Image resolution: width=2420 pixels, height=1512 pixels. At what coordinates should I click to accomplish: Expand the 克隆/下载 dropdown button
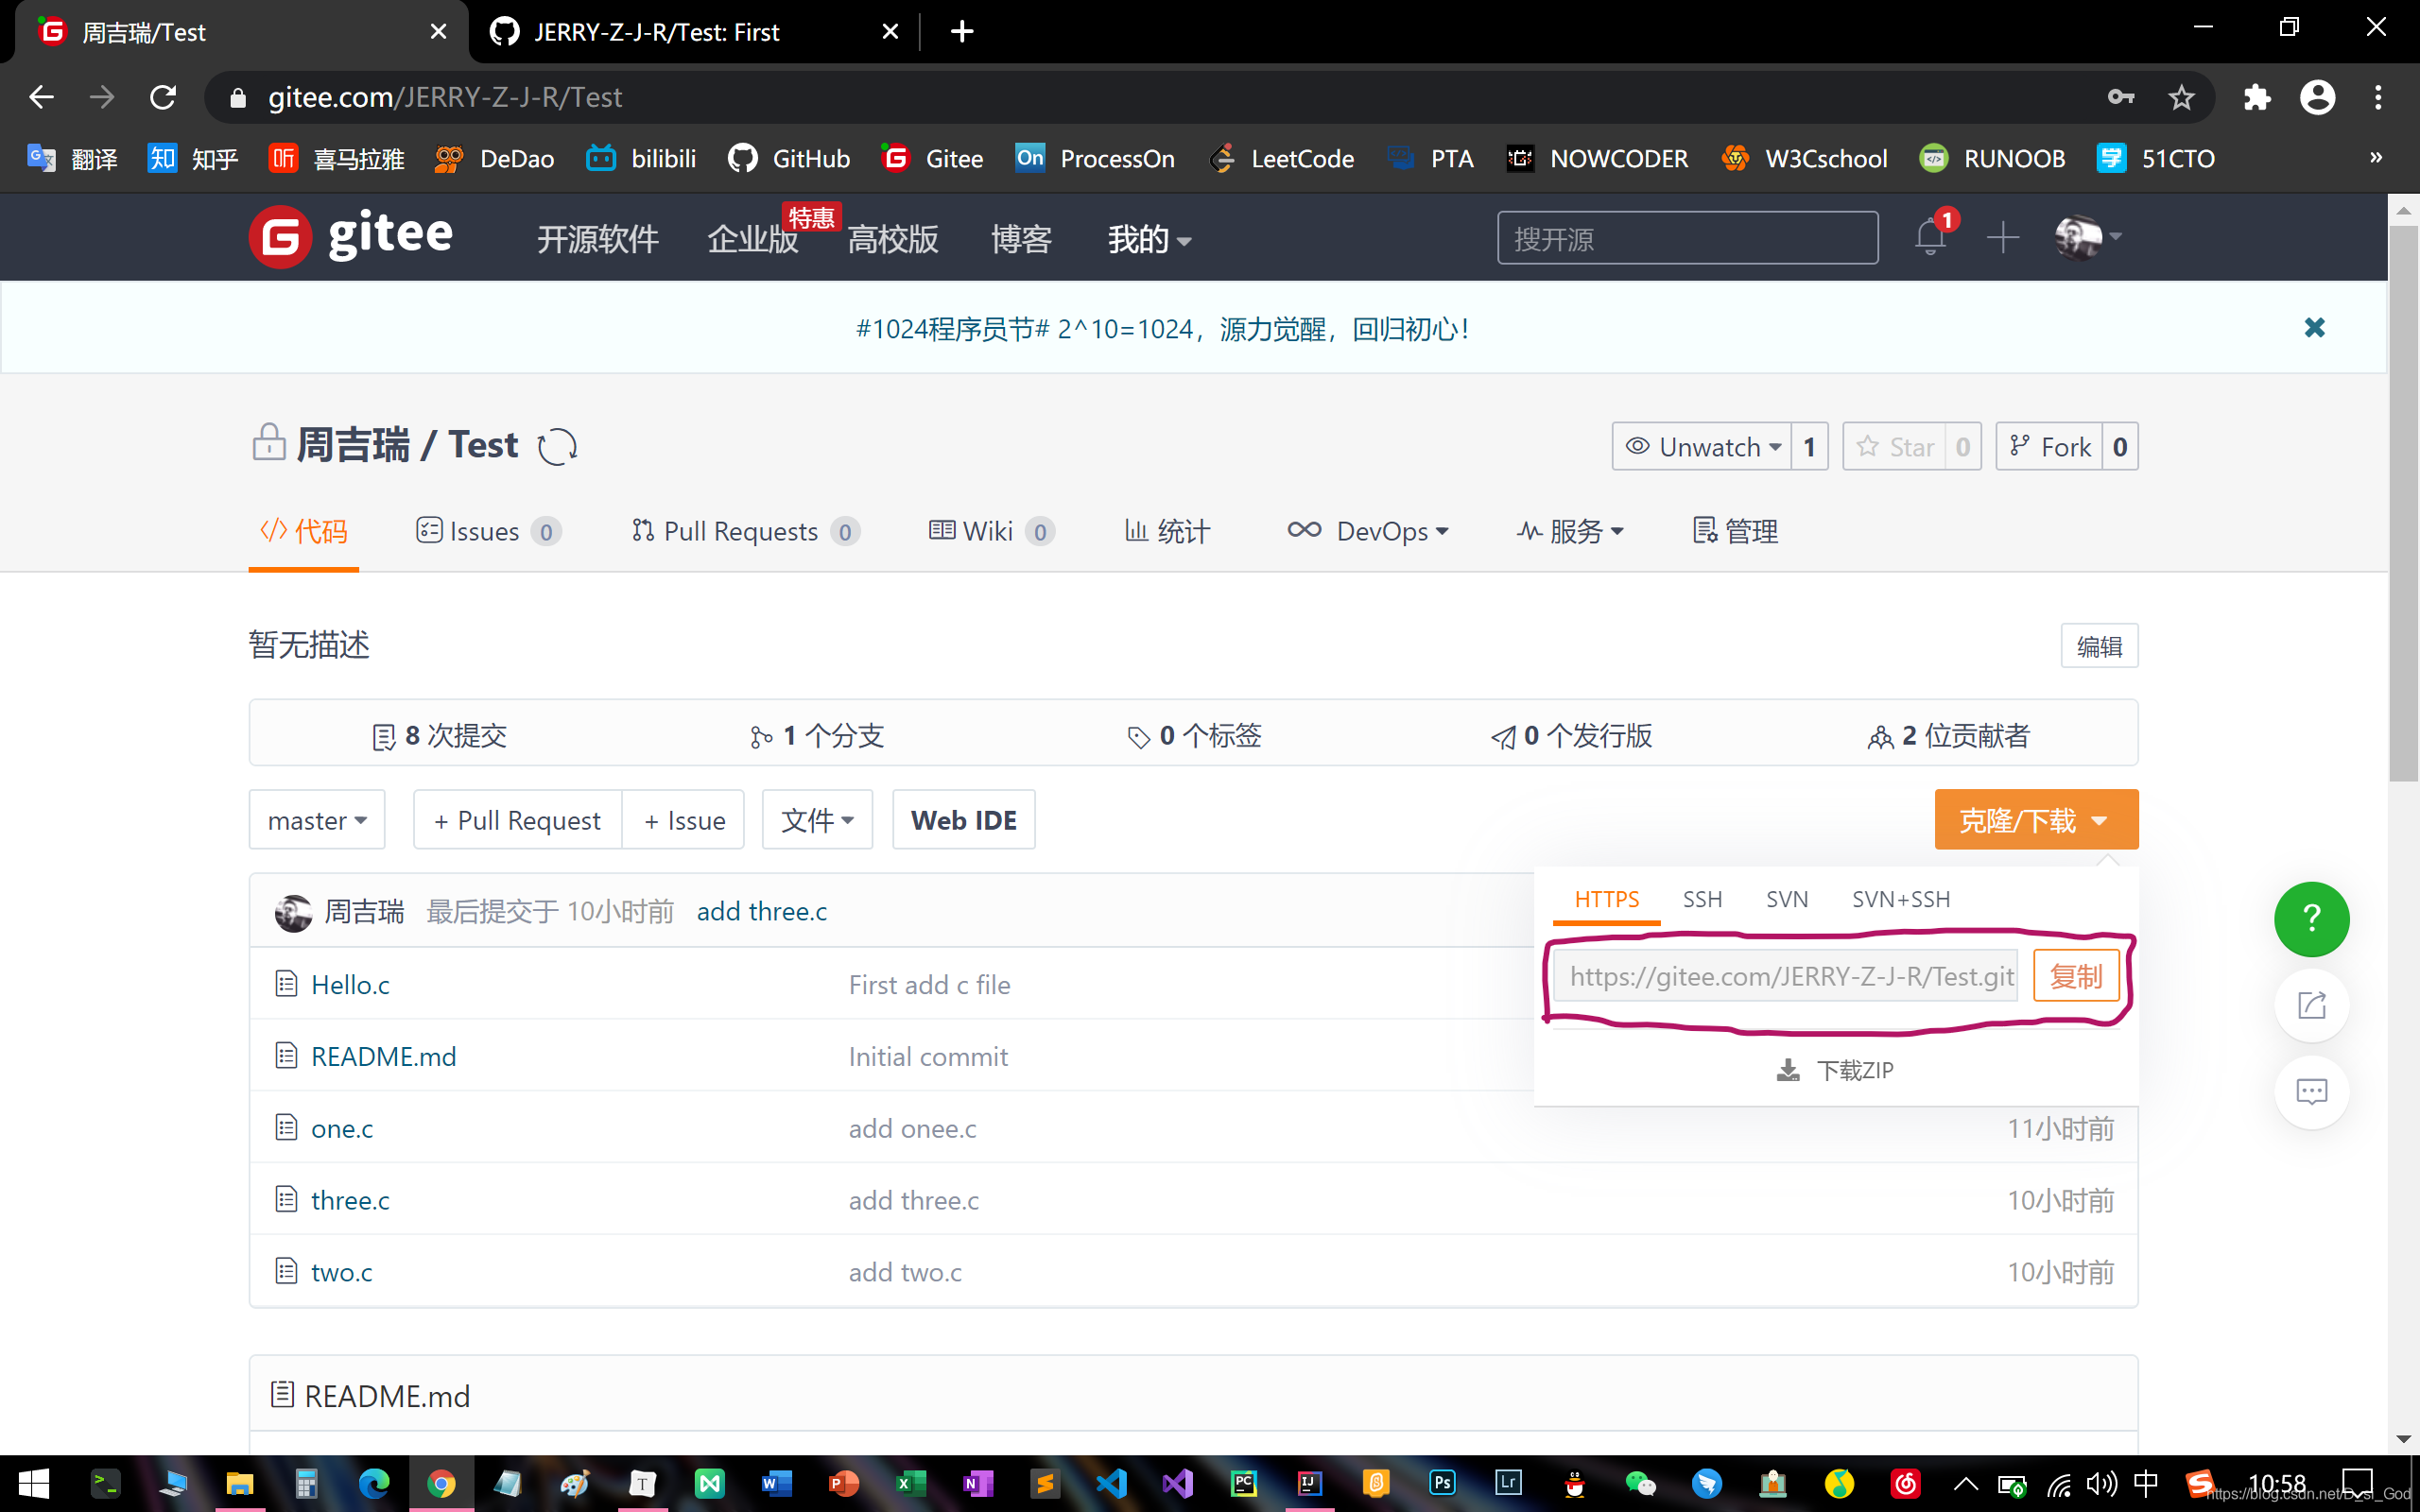(2035, 820)
